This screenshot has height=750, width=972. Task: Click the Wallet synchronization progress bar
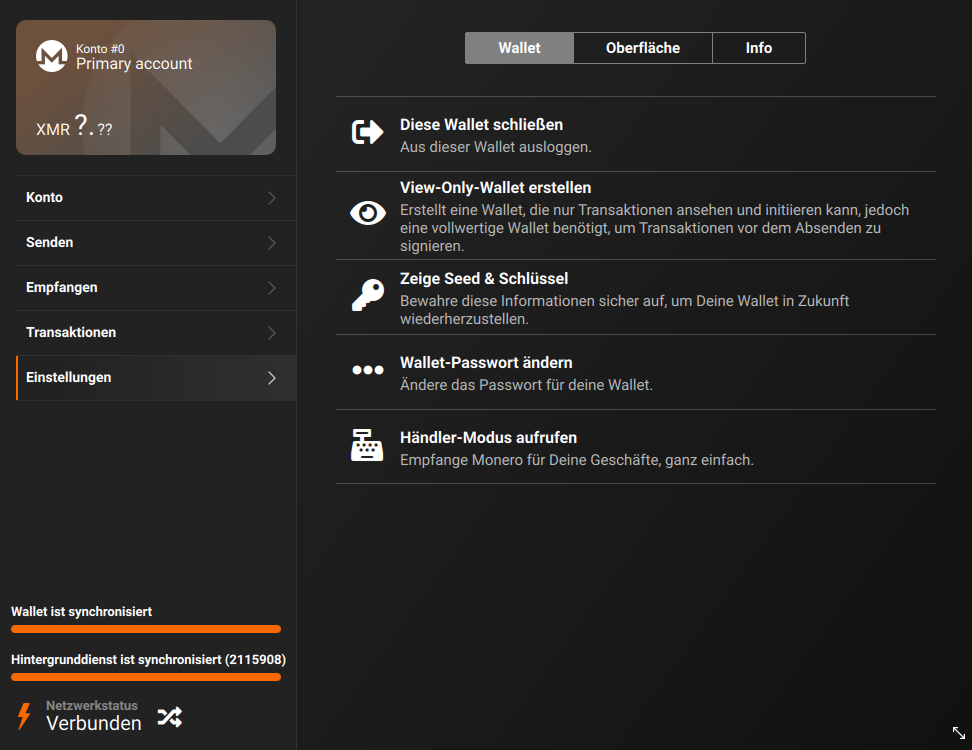pos(146,629)
